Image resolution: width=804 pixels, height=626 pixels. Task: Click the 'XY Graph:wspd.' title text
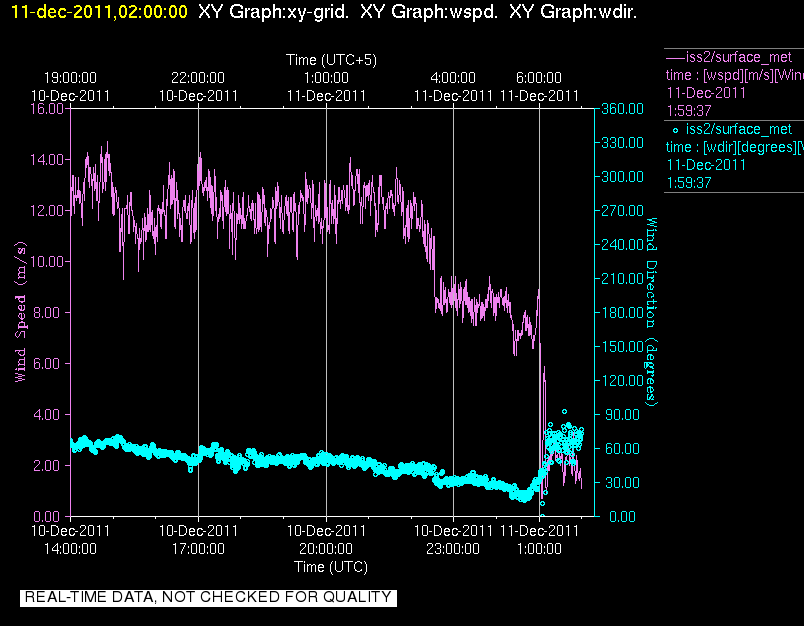click(x=429, y=11)
